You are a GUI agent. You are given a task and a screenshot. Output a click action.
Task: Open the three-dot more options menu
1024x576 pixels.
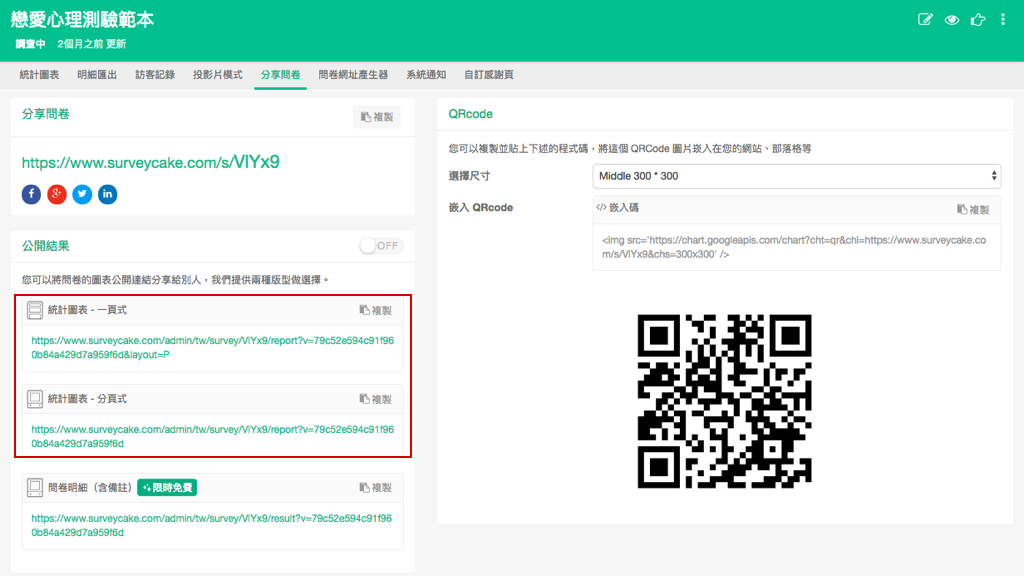pos(1003,20)
